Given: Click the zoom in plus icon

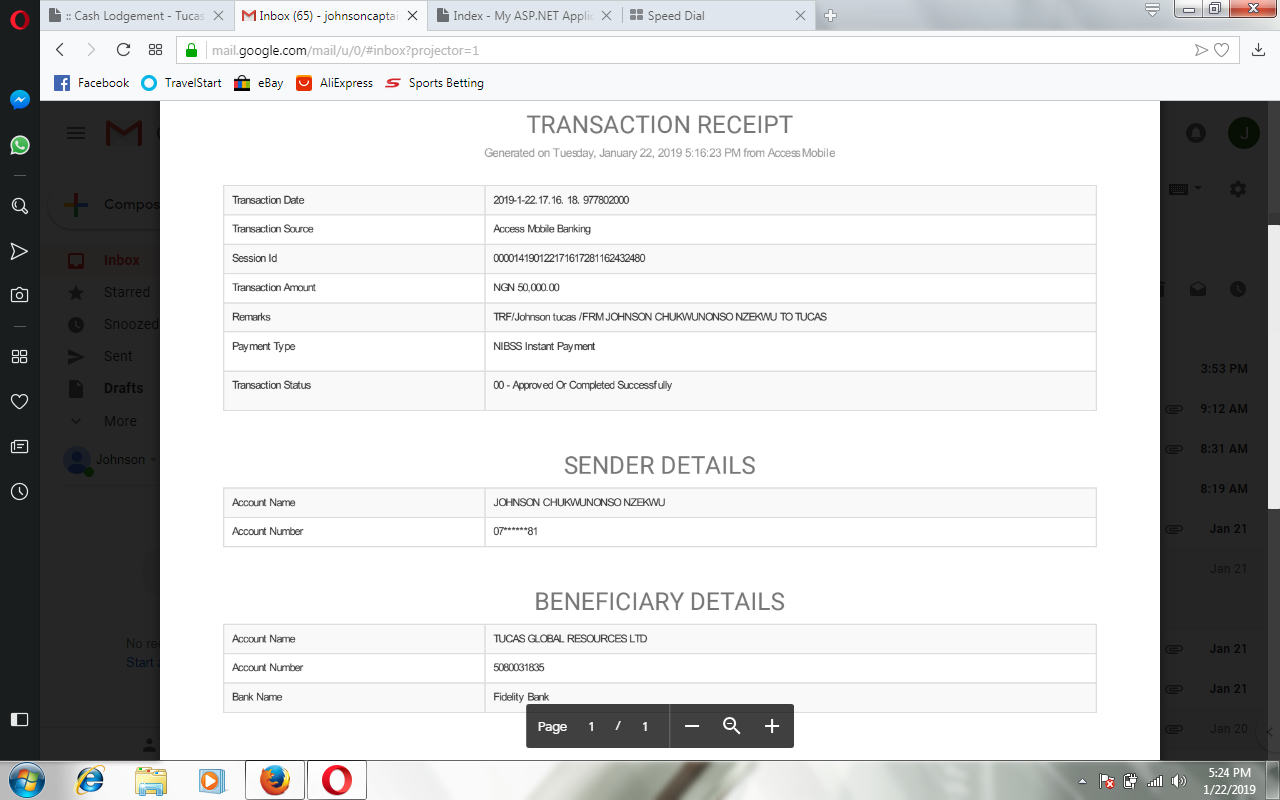Looking at the screenshot, I should coord(771,726).
